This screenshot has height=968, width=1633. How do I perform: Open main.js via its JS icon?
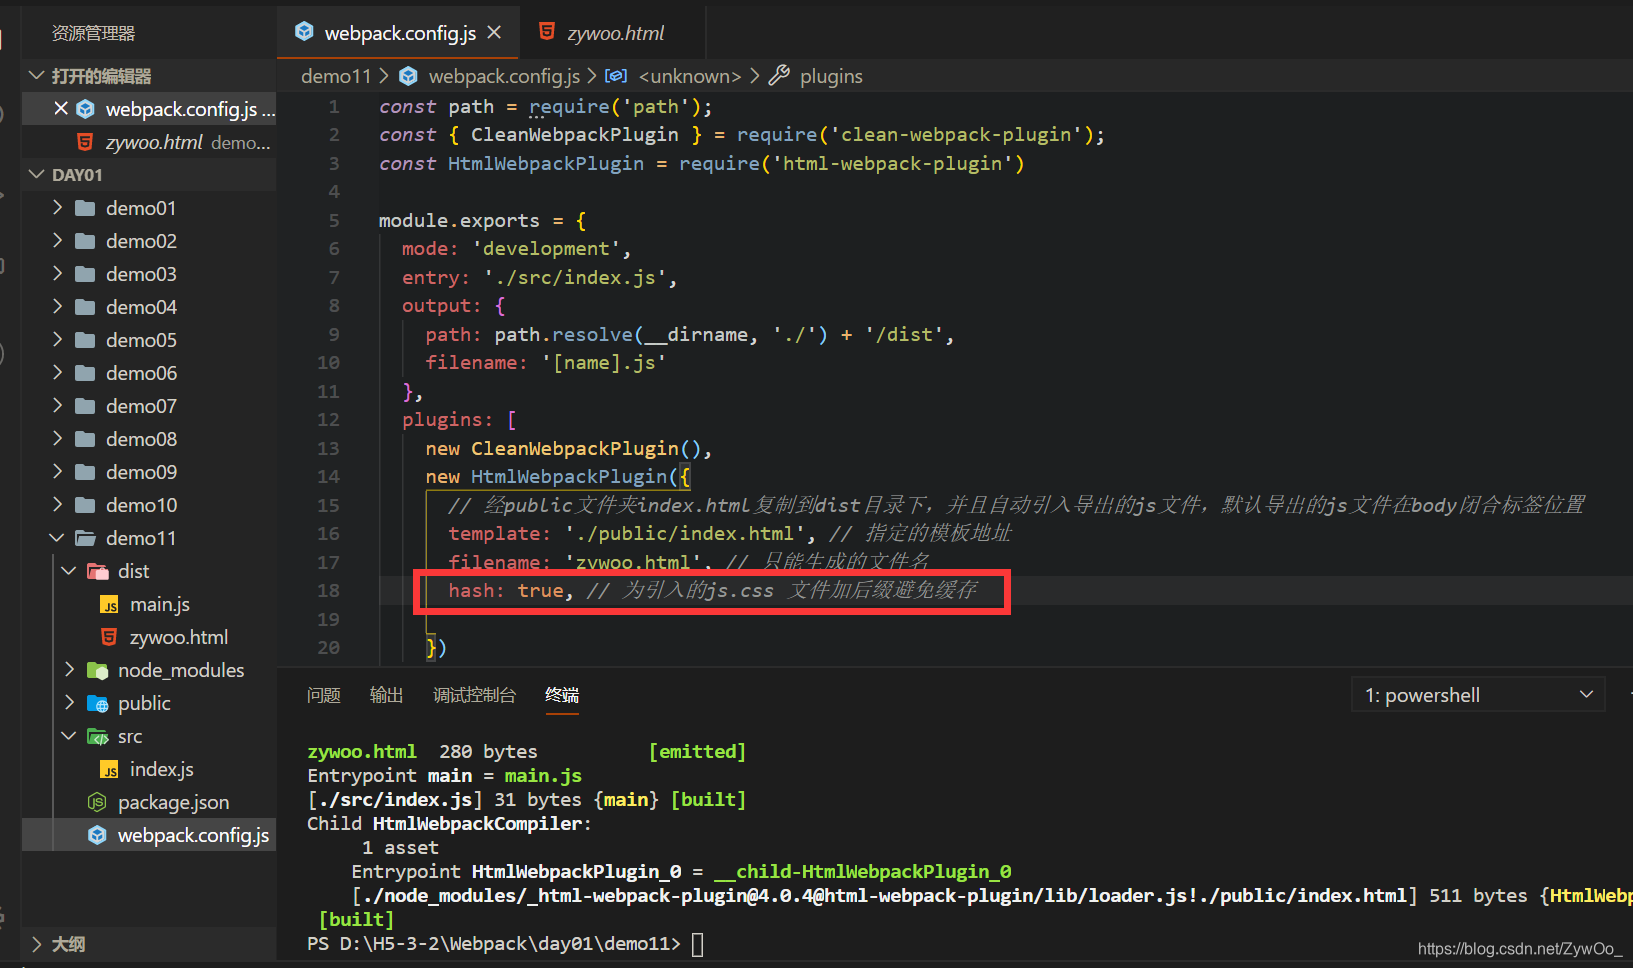pyautogui.click(x=110, y=604)
